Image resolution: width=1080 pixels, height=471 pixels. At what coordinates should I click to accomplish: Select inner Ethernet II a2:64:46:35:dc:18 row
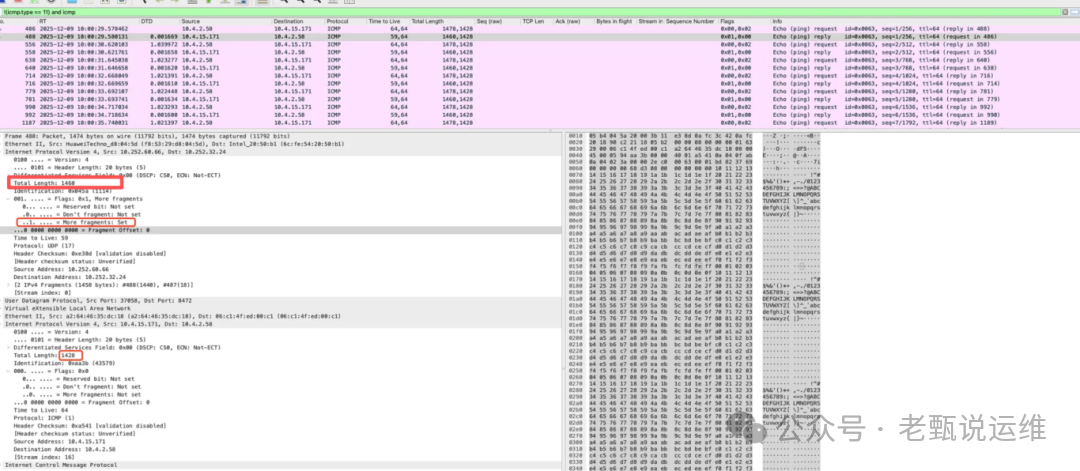pos(279,316)
